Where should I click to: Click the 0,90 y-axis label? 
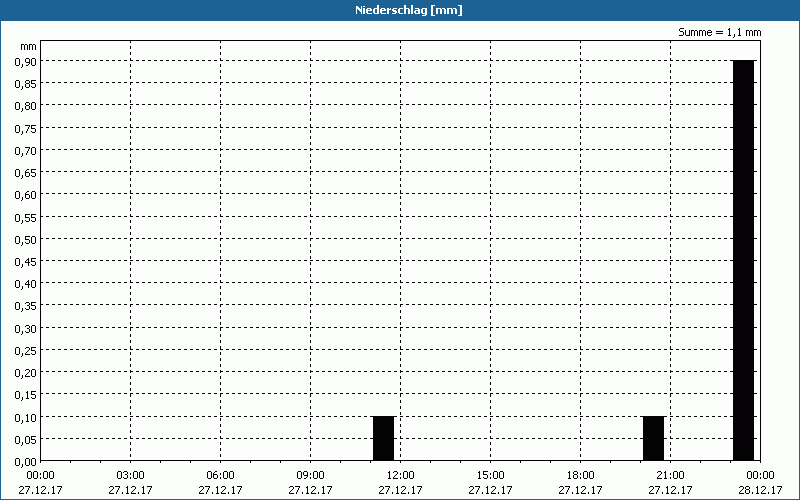pos(26,61)
